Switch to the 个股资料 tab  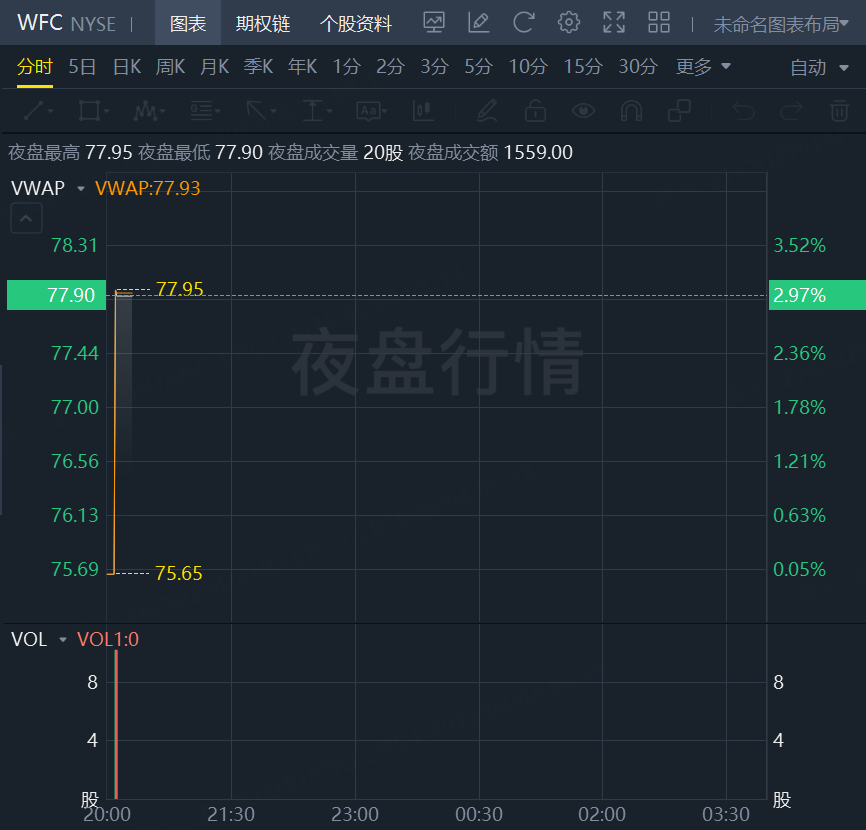356,24
